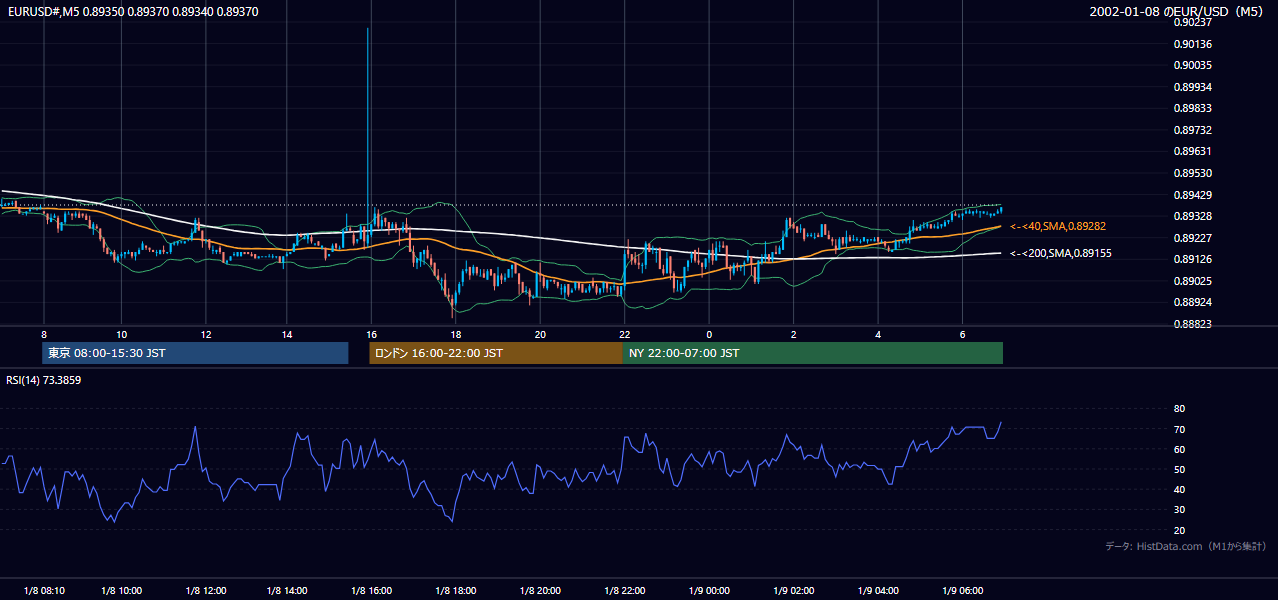This screenshot has width=1278, height=600.
Task: Click the RSI(14) 73.3859 indicator label
Action: tap(44, 380)
